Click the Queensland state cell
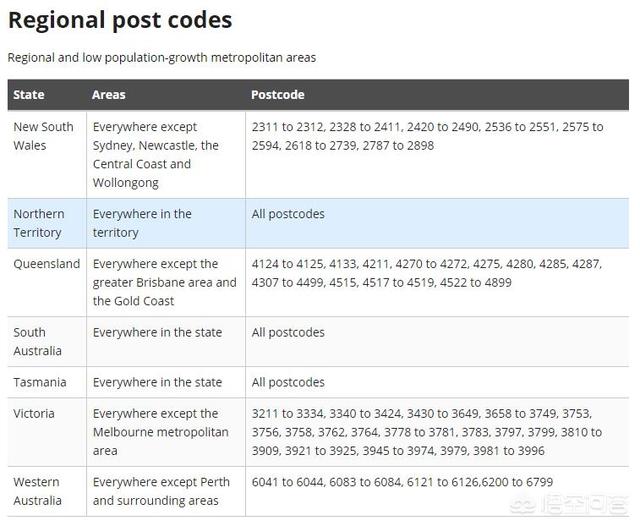 click(x=46, y=264)
